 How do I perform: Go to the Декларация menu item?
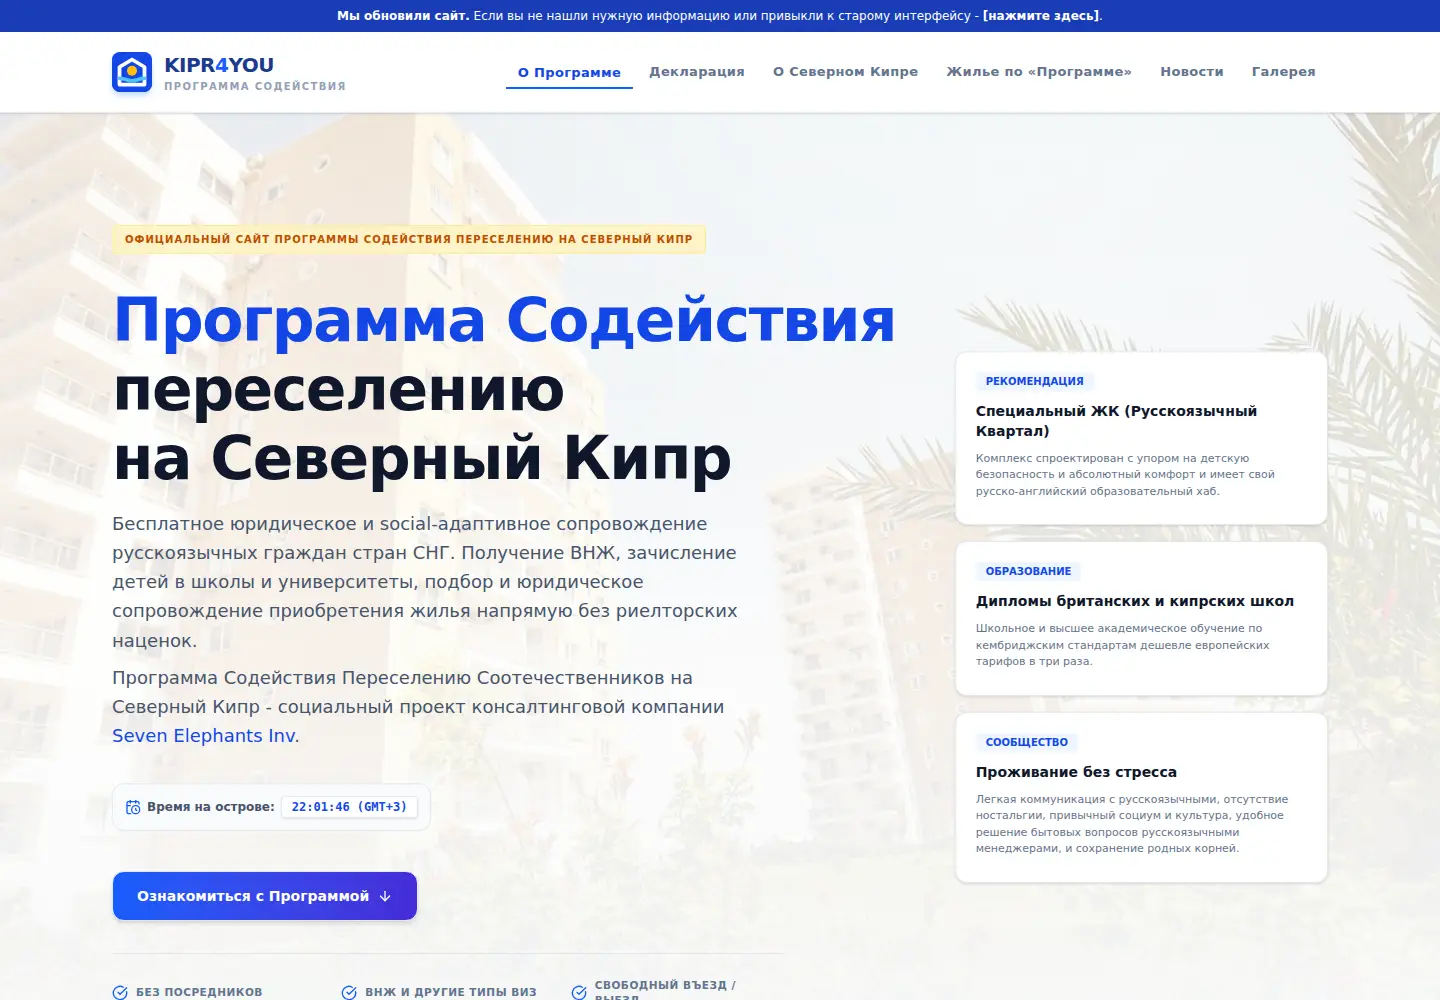(x=697, y=72)
